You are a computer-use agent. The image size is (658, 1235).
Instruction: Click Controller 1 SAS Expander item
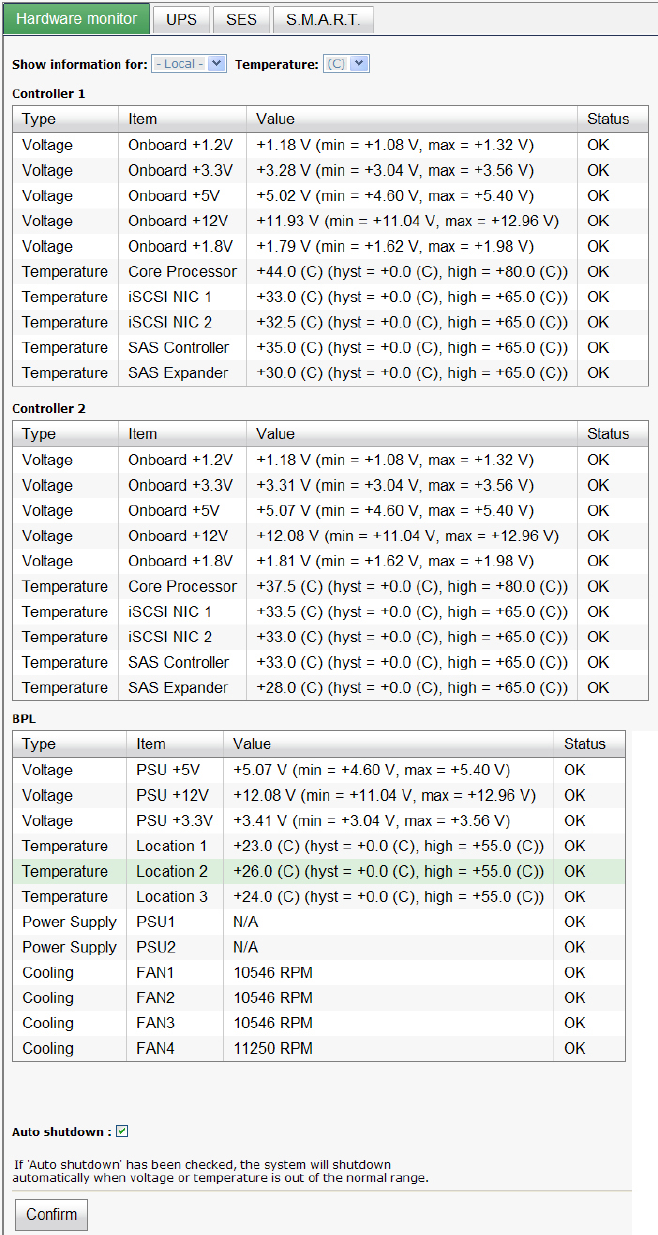point(178,373)
